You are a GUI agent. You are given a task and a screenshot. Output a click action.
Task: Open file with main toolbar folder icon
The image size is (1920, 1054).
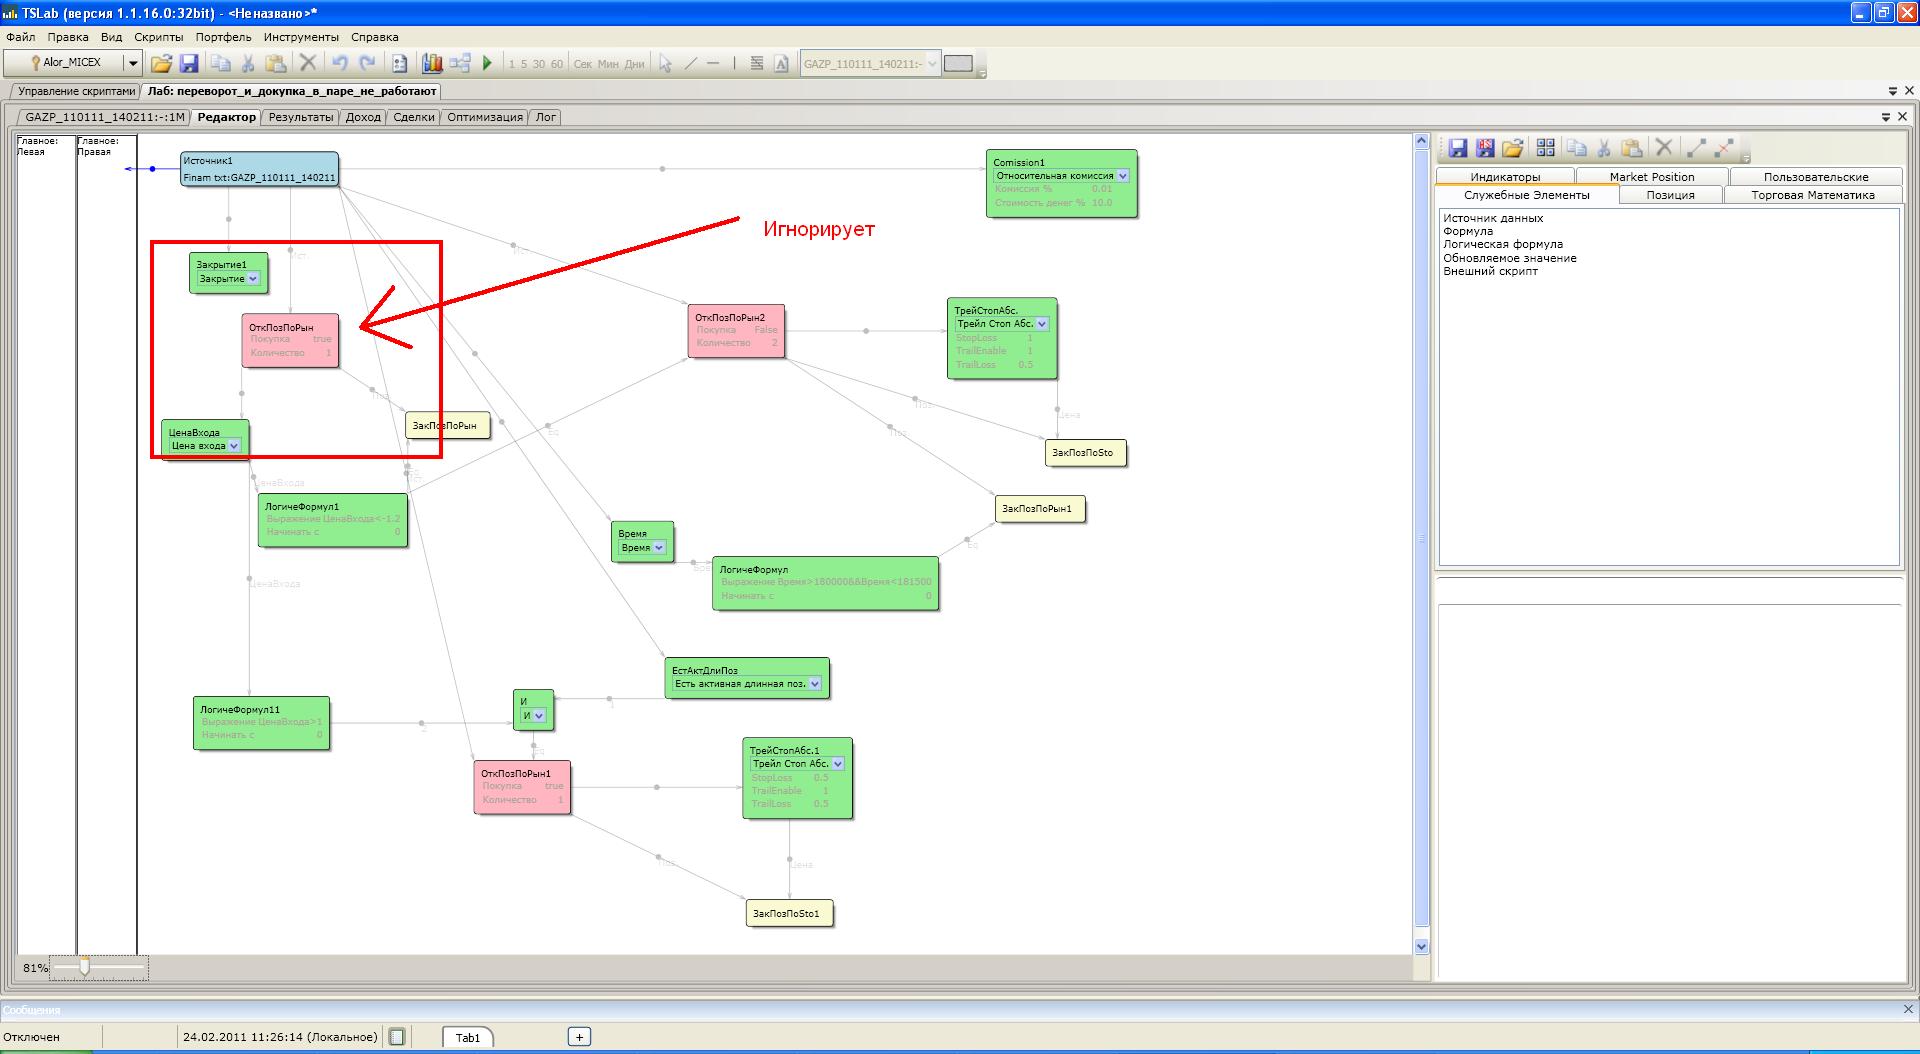pyautogui.click(x=161, y=63)
